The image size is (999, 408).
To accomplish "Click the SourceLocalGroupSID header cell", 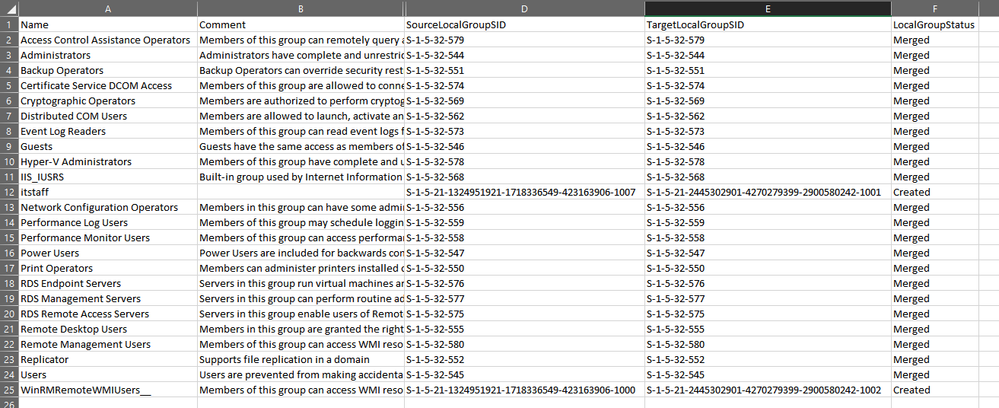I will (525, 24).
